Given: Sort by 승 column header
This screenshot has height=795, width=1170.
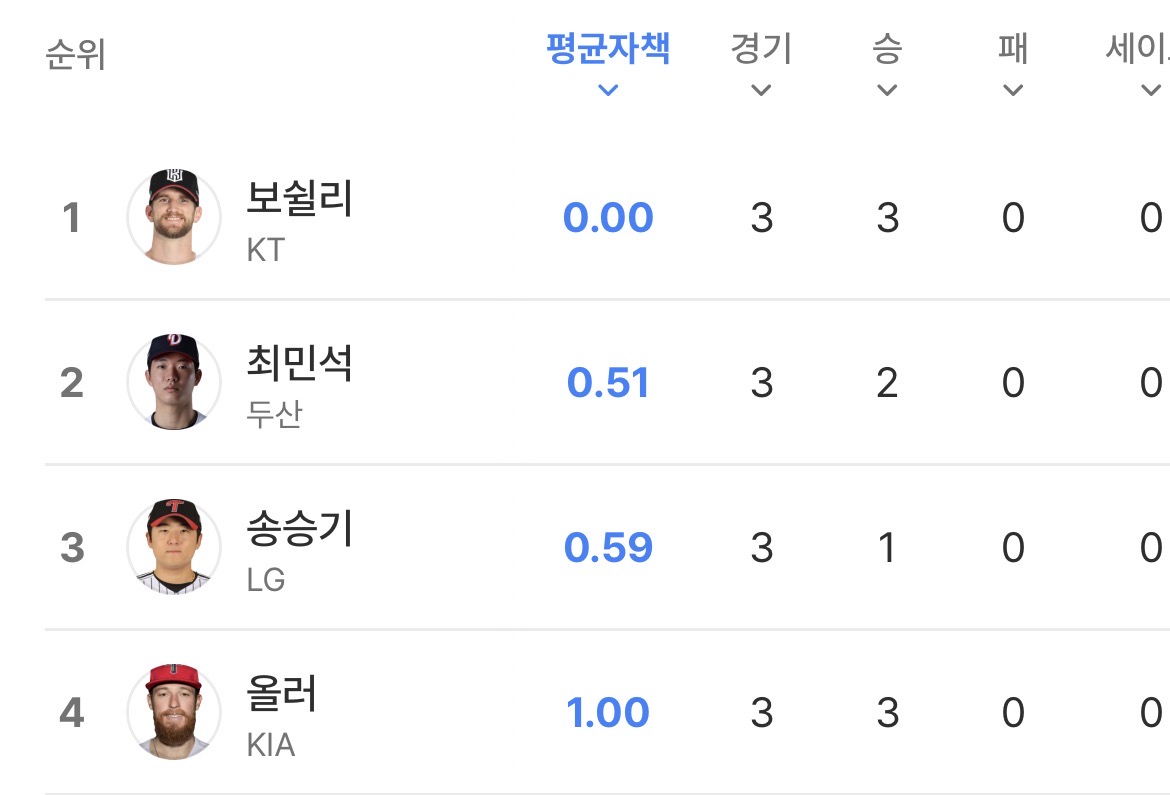Looking at the screenshot, I should click(x=887, y=48).
